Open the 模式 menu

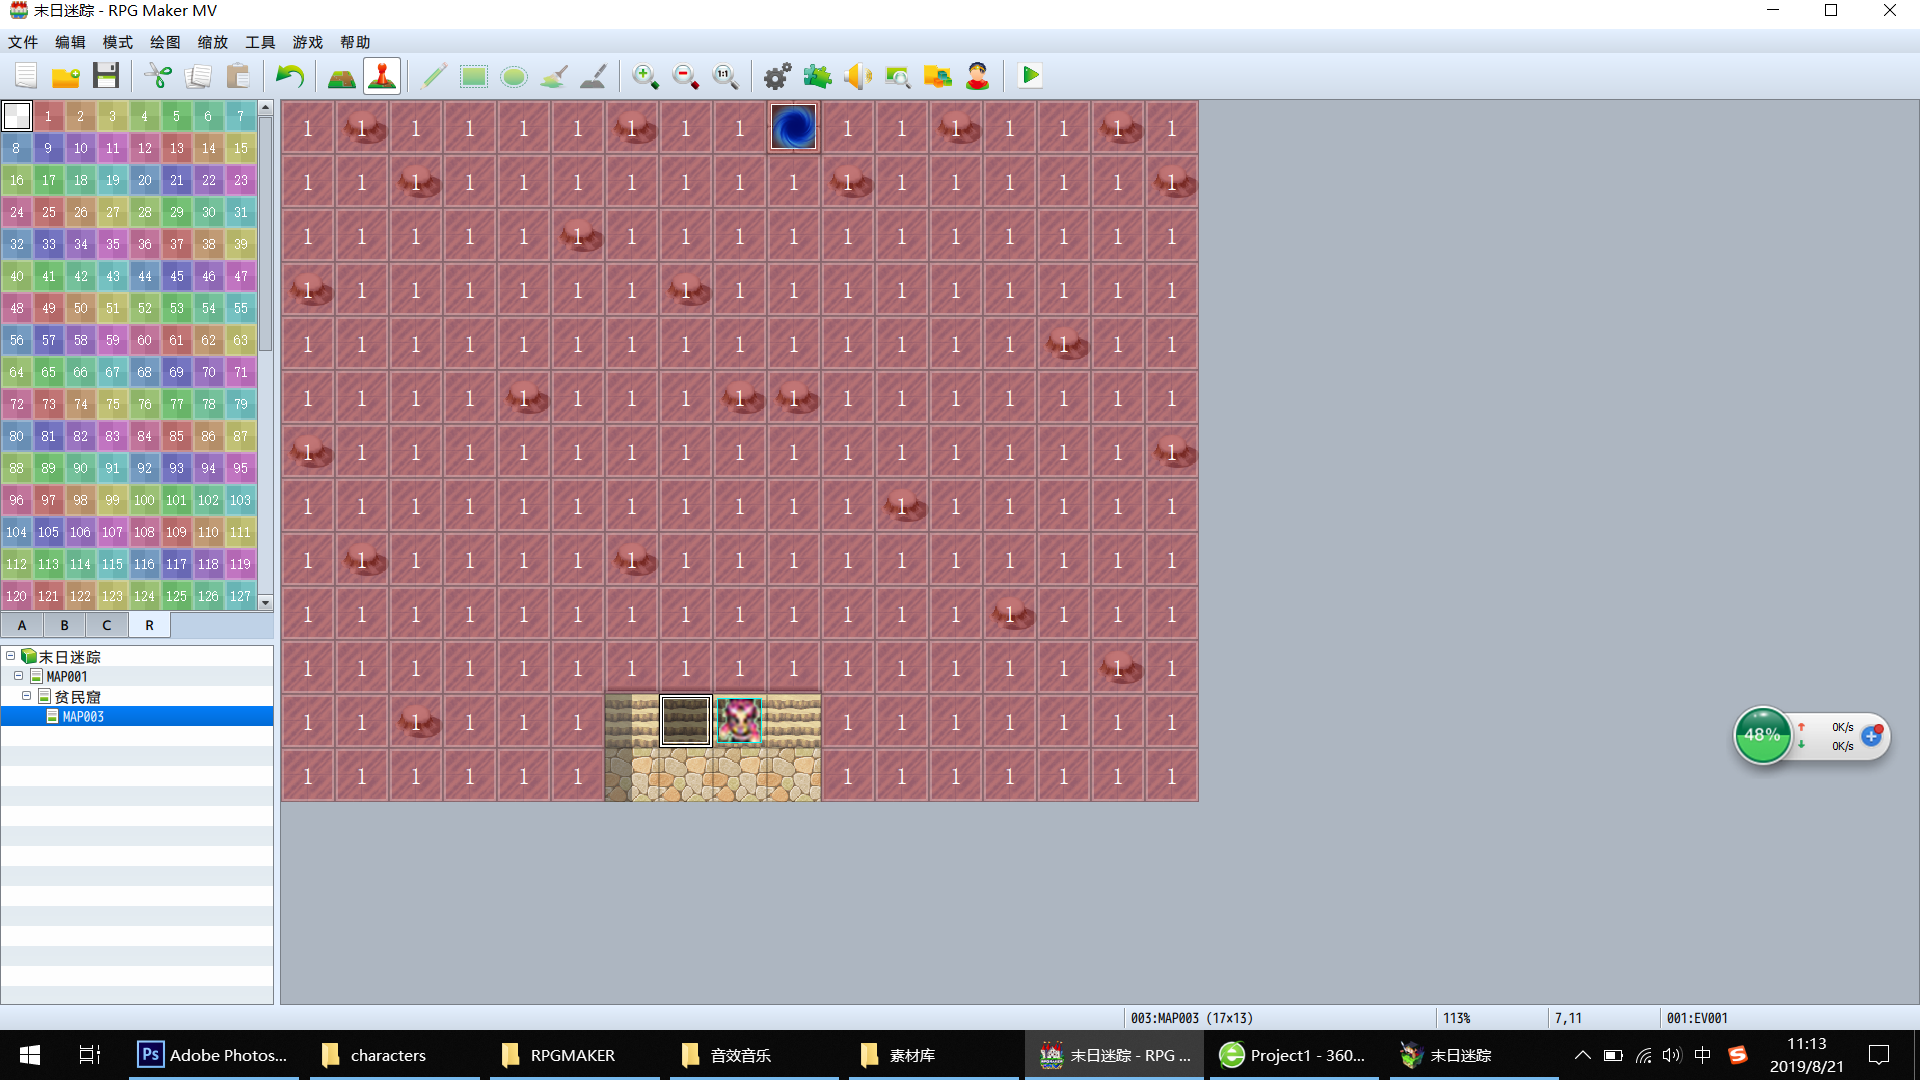pyautogui.click(x=118, y=42)
